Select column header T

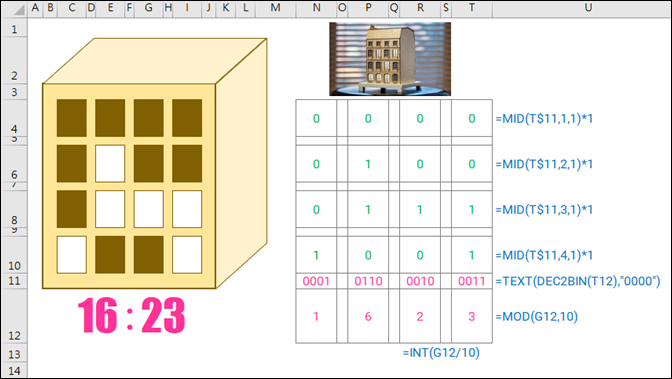tap(472, 8)
